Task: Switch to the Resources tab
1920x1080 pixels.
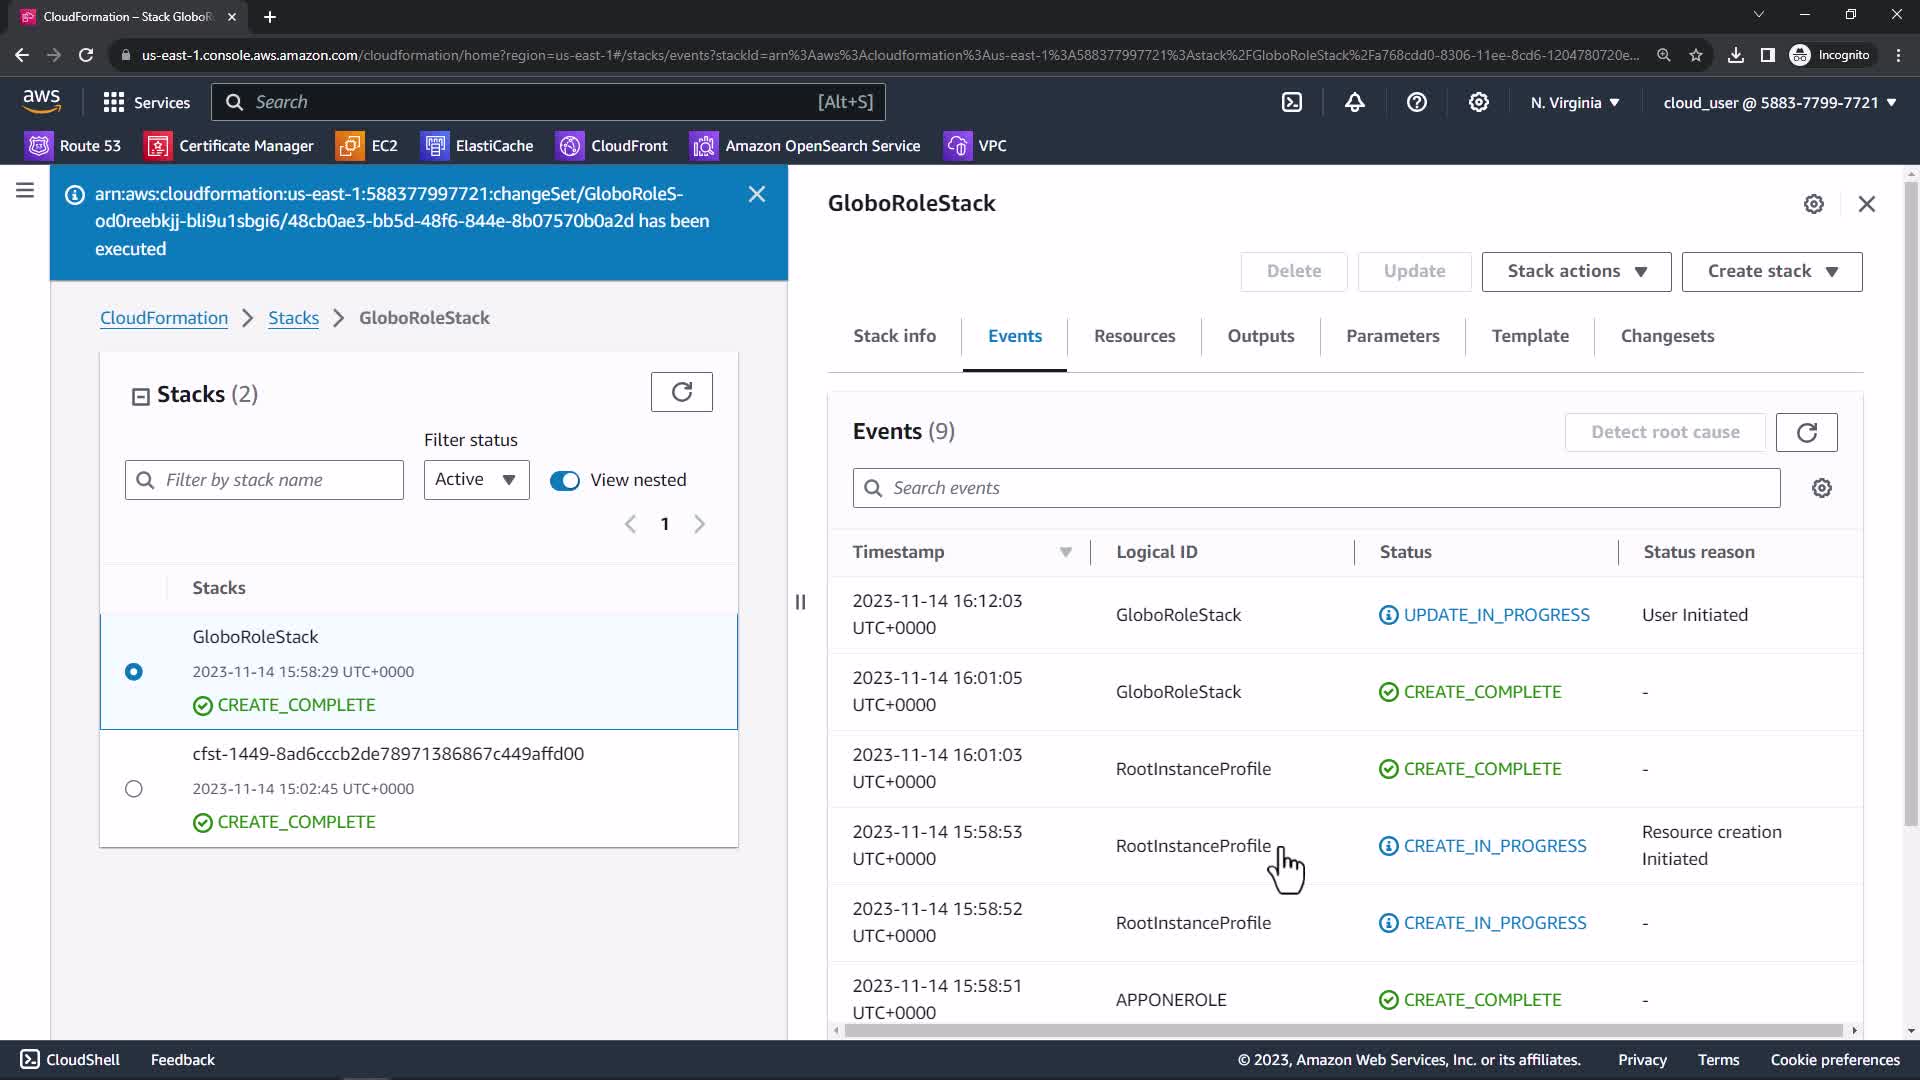Action: (1134, 336)
